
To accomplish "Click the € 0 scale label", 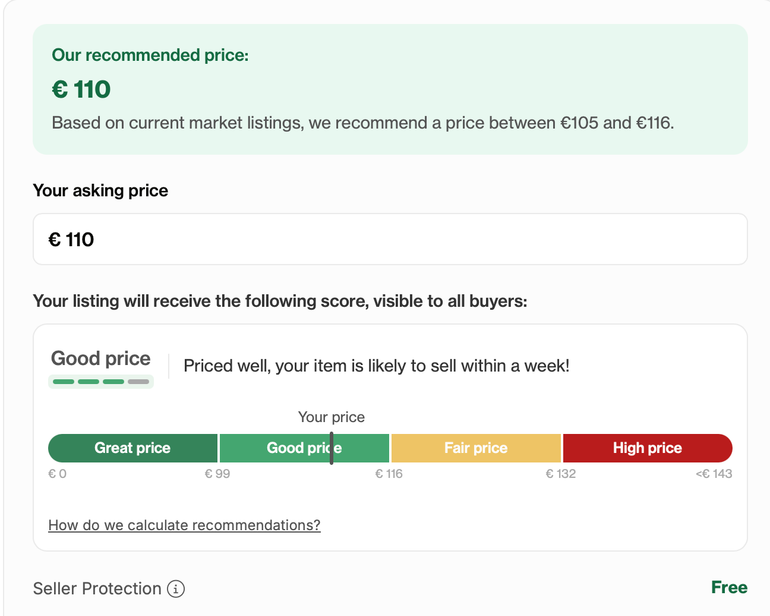I will coord(57,474).
